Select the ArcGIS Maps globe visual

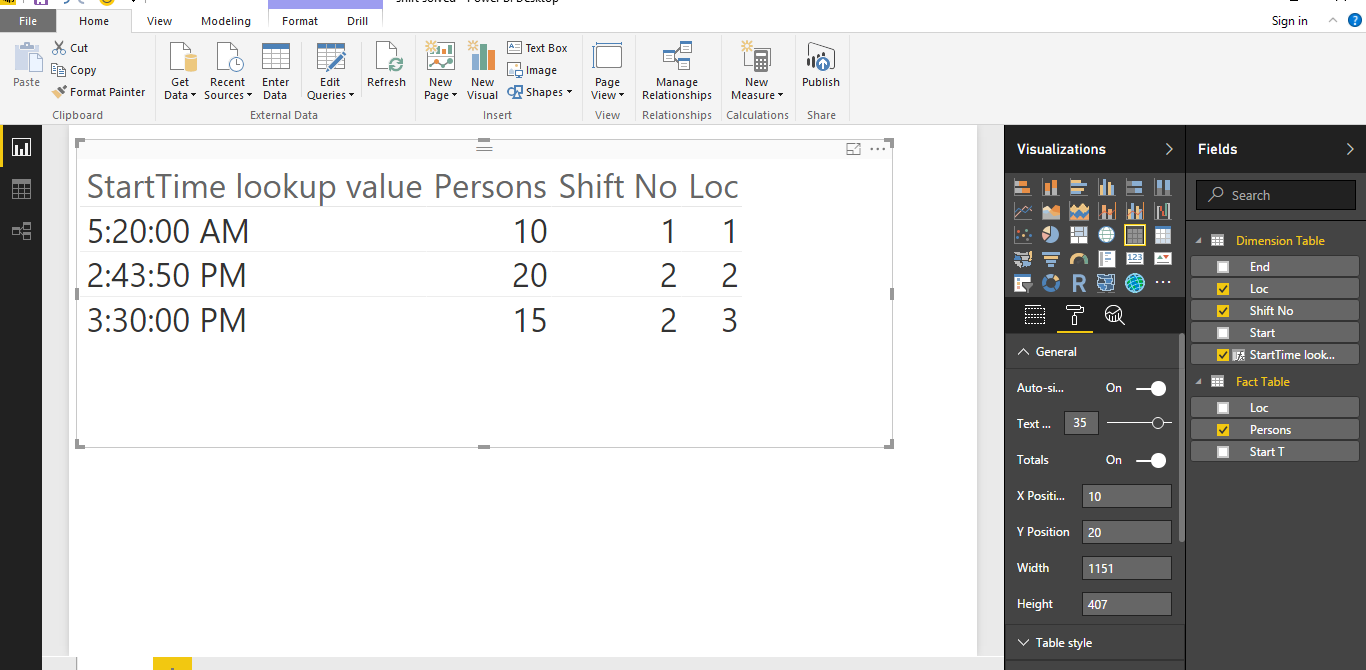(x=1134, y=283)
